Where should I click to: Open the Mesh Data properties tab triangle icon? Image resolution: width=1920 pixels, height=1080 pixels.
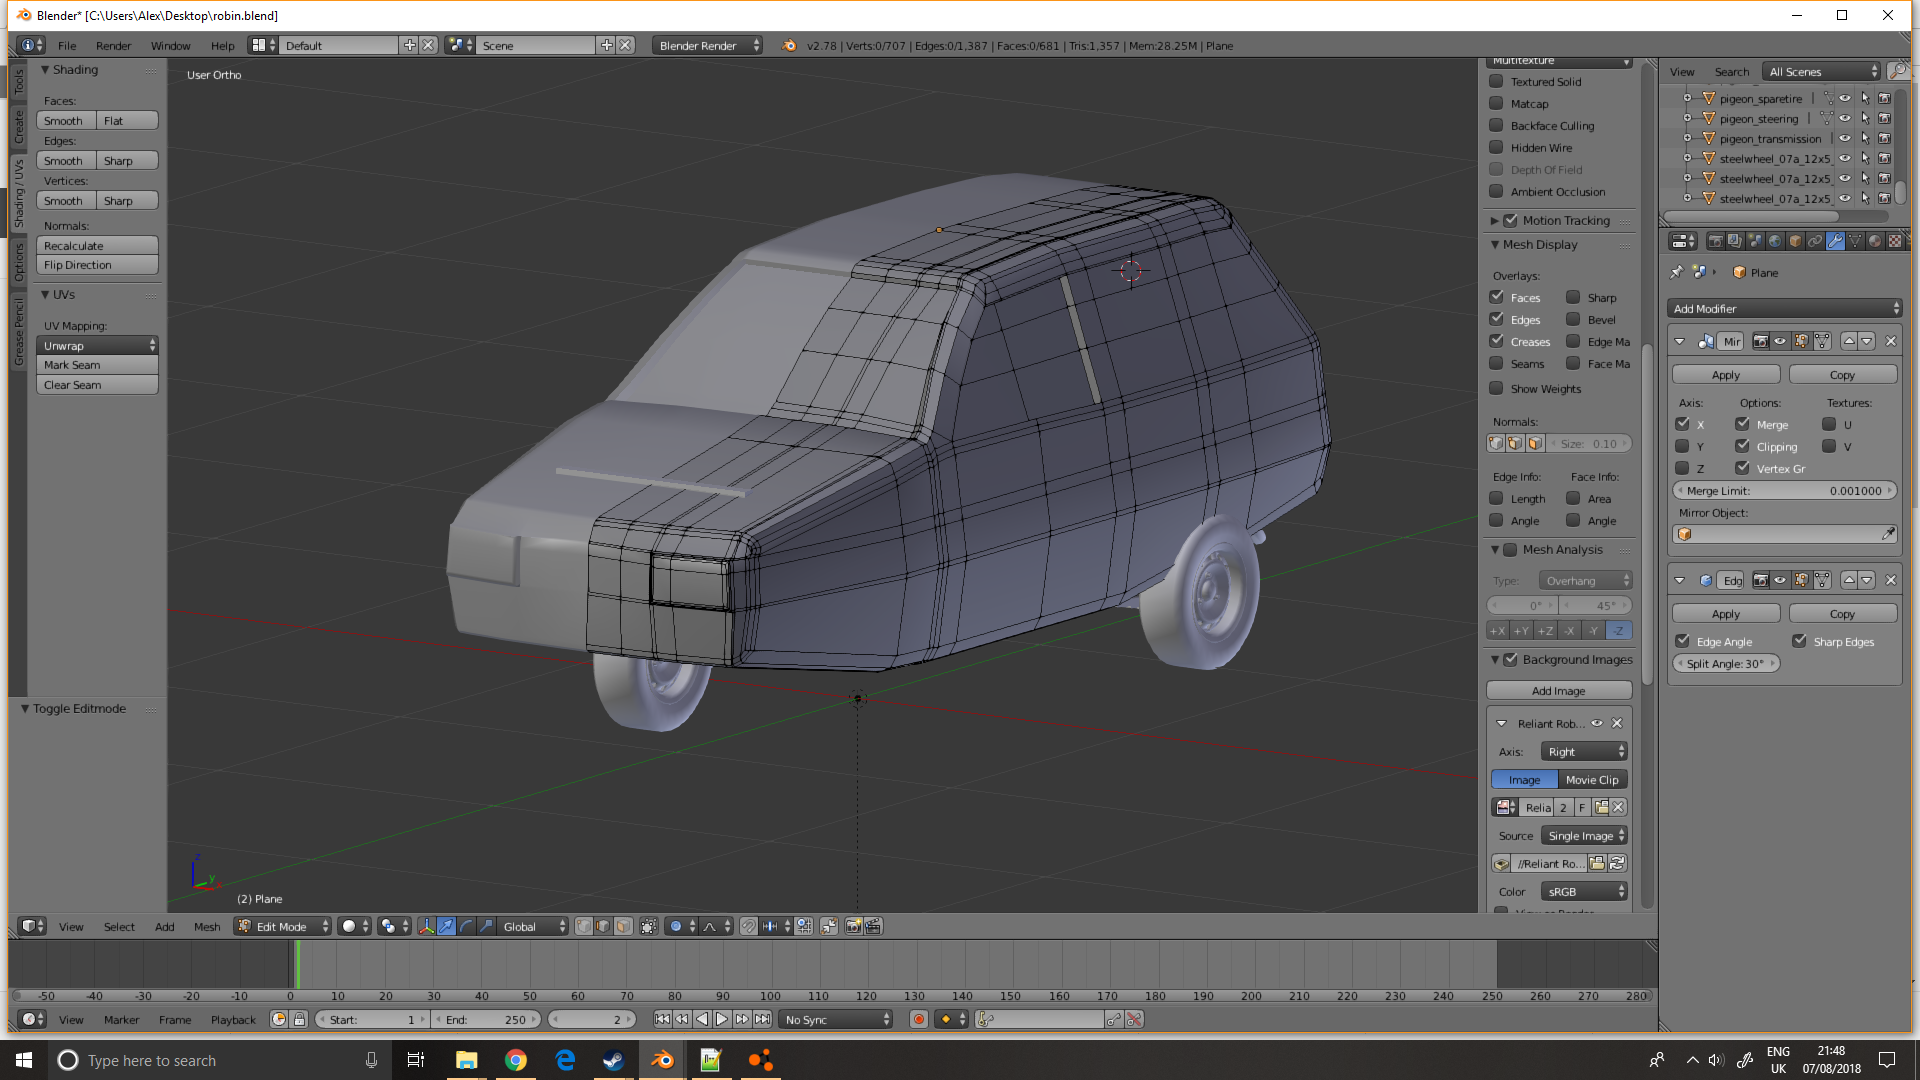(1855, 241)
